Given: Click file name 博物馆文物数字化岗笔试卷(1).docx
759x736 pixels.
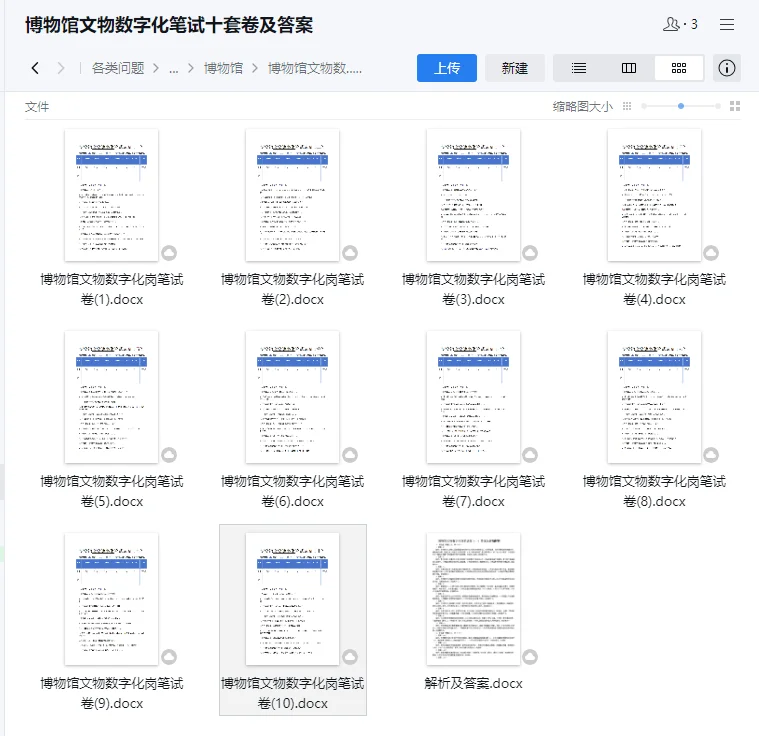Looking at the screenshot, I should [112, 289].
